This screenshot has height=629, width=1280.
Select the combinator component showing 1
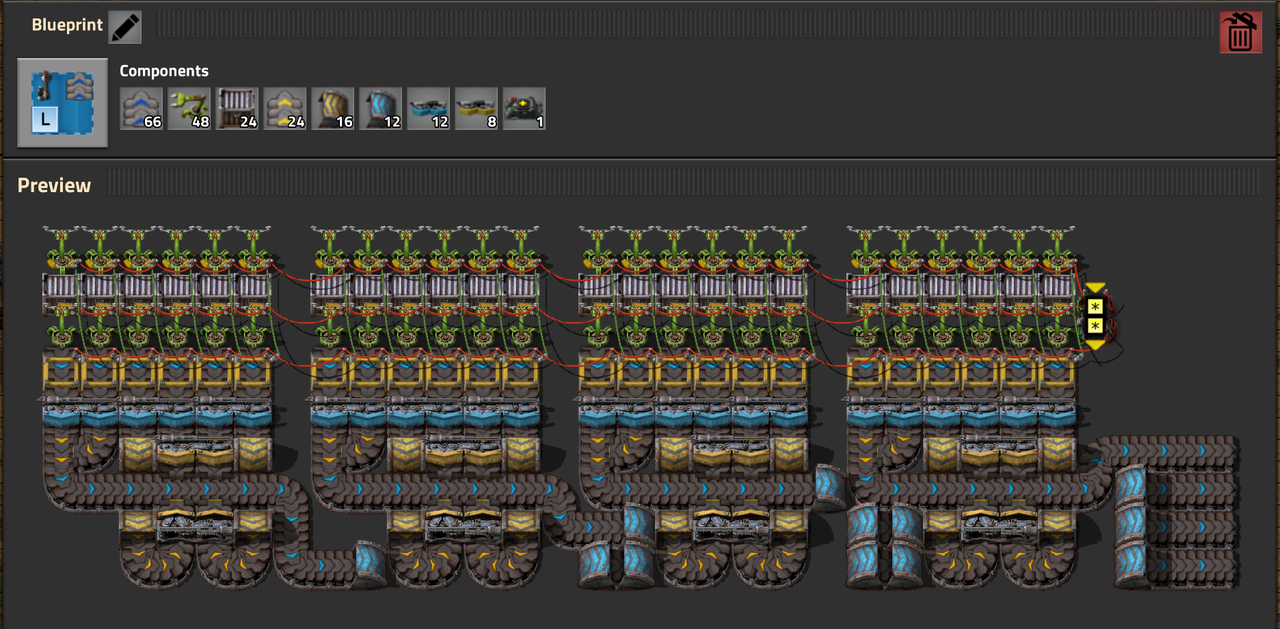(525, 108)
